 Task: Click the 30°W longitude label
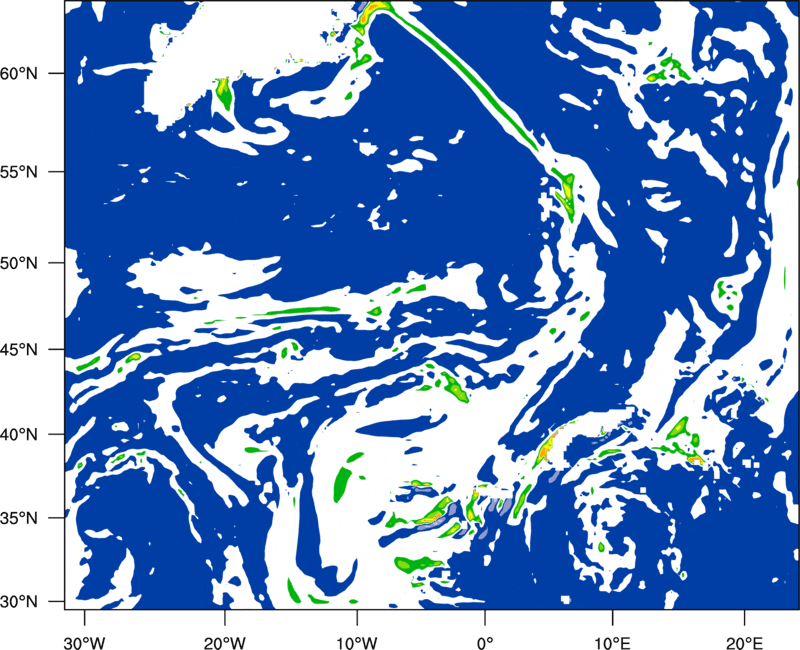[84, 643]
